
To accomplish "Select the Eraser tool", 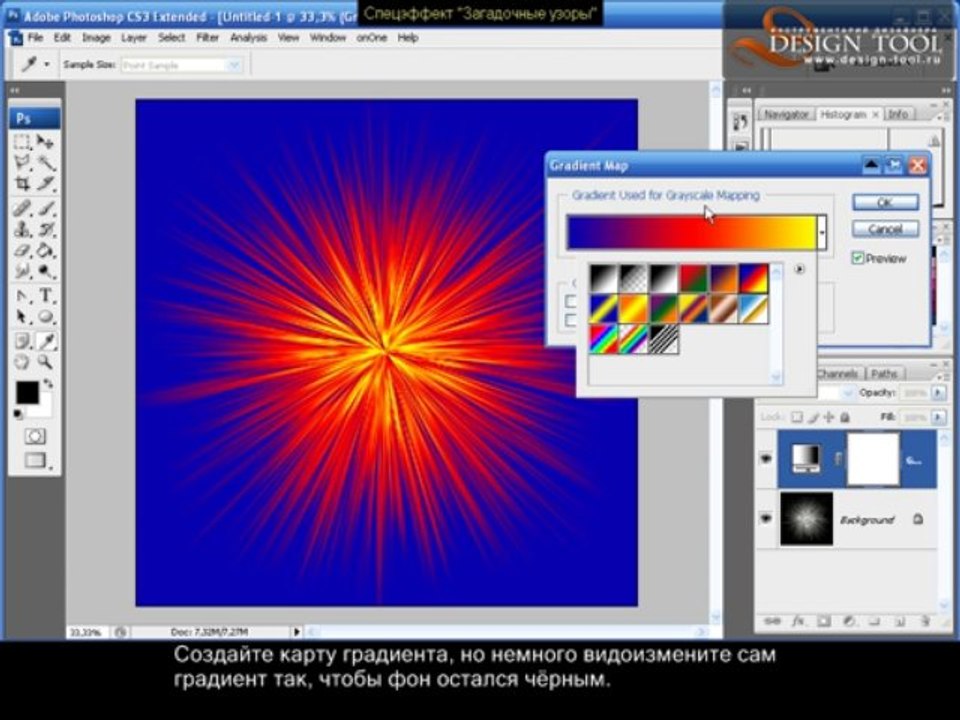I will (22, 250).
